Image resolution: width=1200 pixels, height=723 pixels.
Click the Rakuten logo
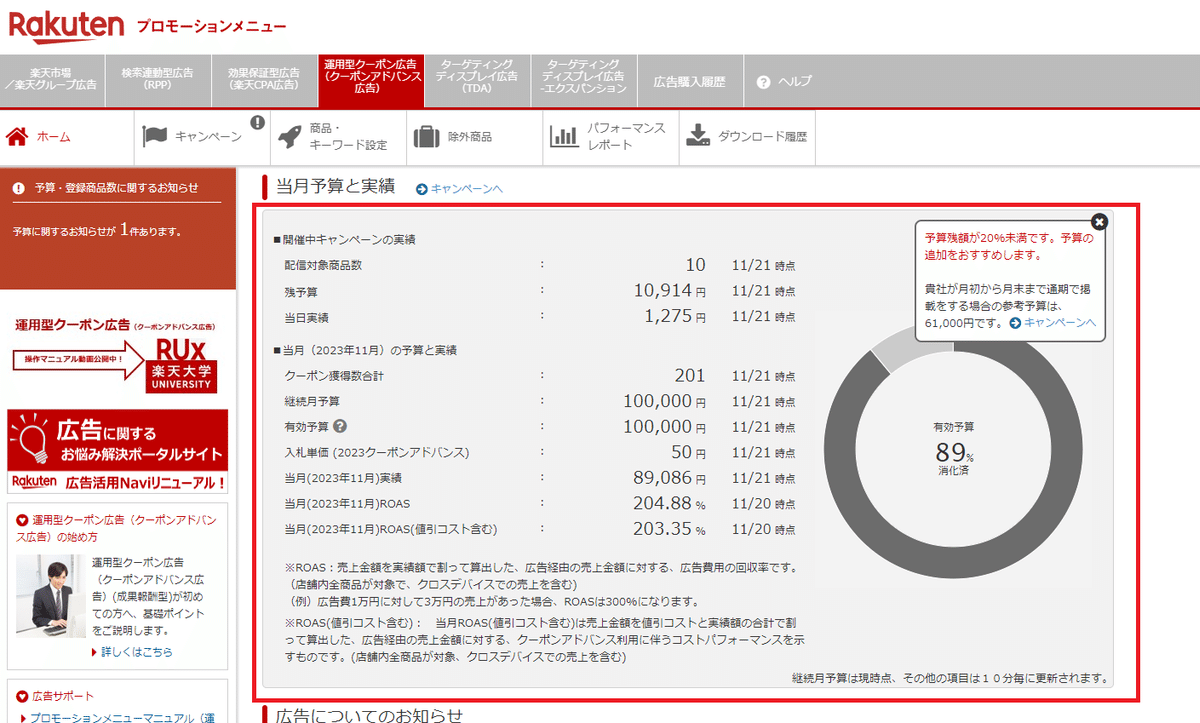point(66,25)
